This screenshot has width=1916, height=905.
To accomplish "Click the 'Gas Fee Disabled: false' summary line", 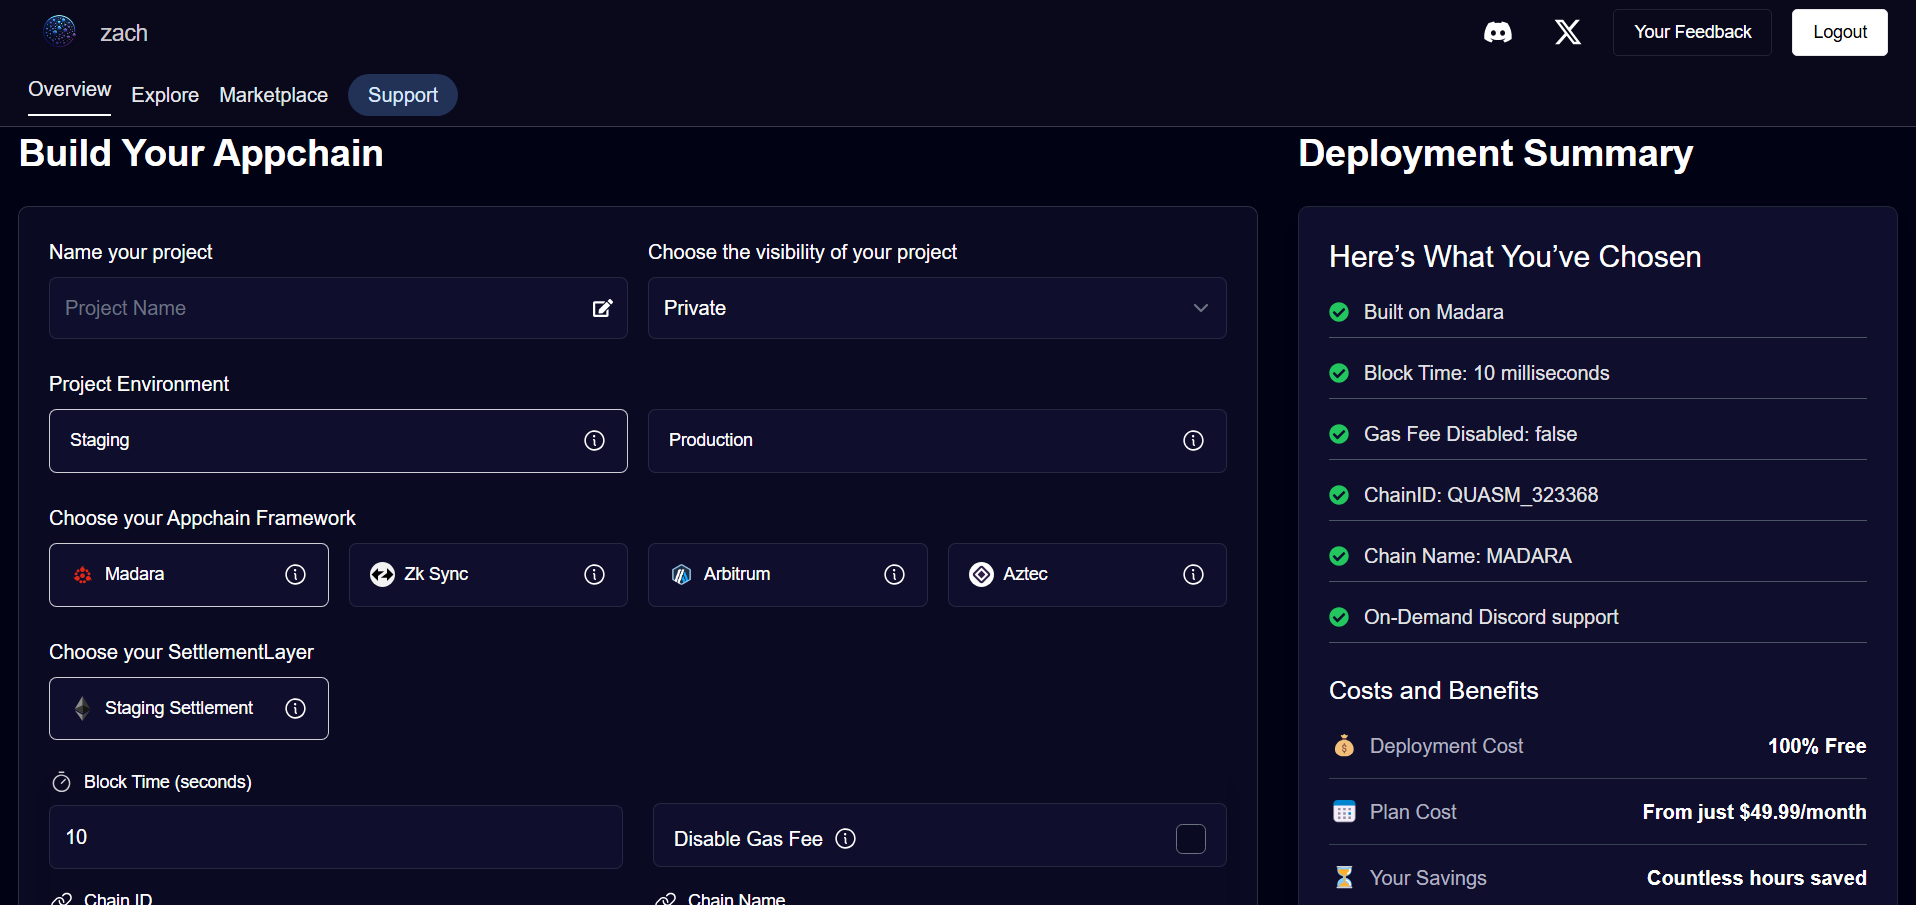I will (1470, 434).
